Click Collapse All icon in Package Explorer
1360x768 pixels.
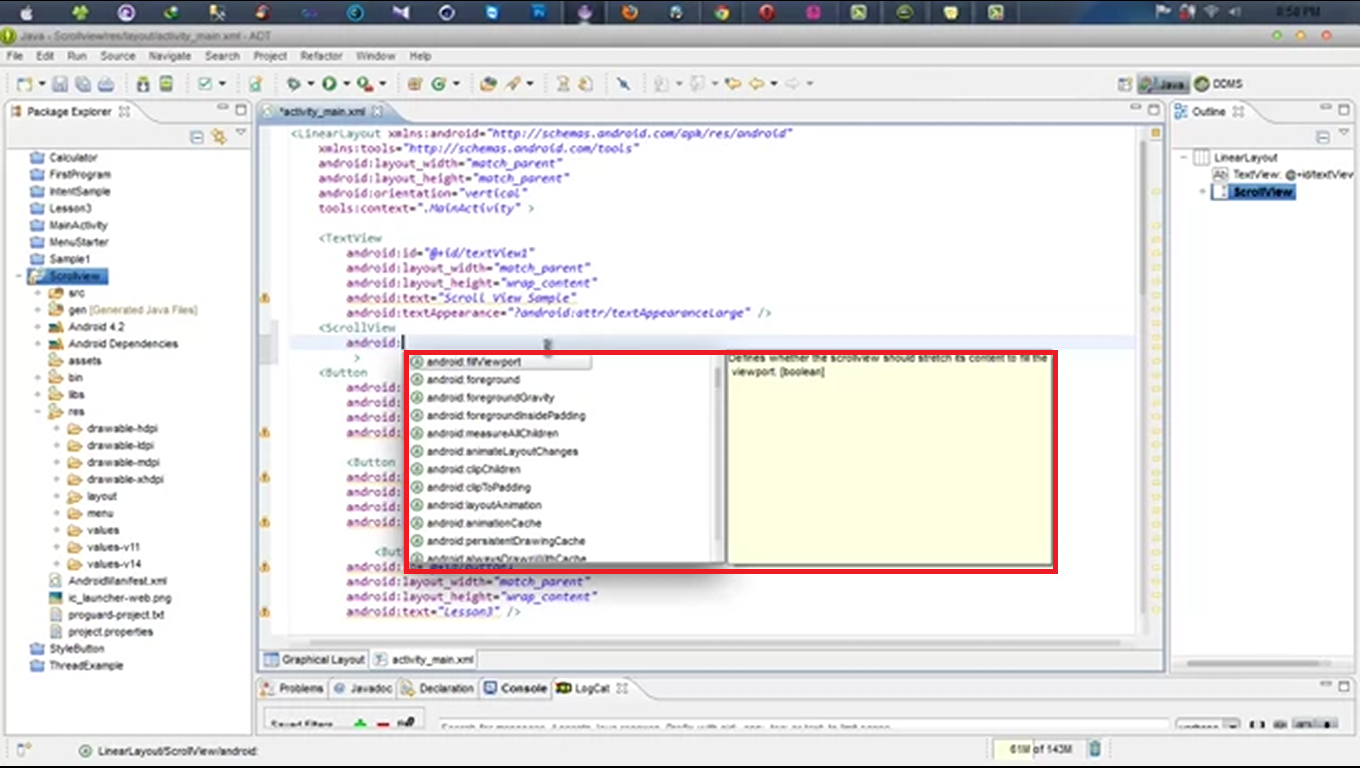click(x=197, y=137)
